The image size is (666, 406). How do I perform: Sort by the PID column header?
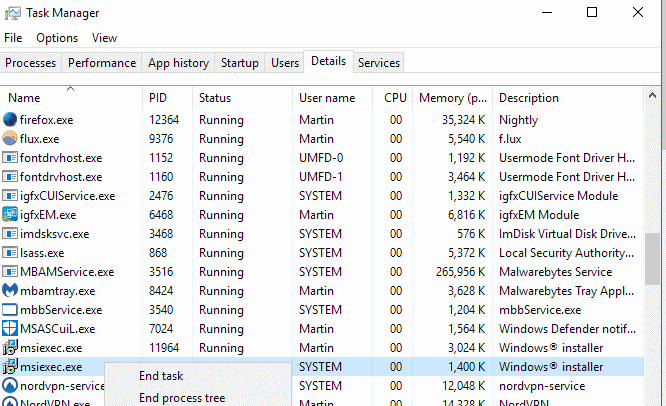pos(167,98)
